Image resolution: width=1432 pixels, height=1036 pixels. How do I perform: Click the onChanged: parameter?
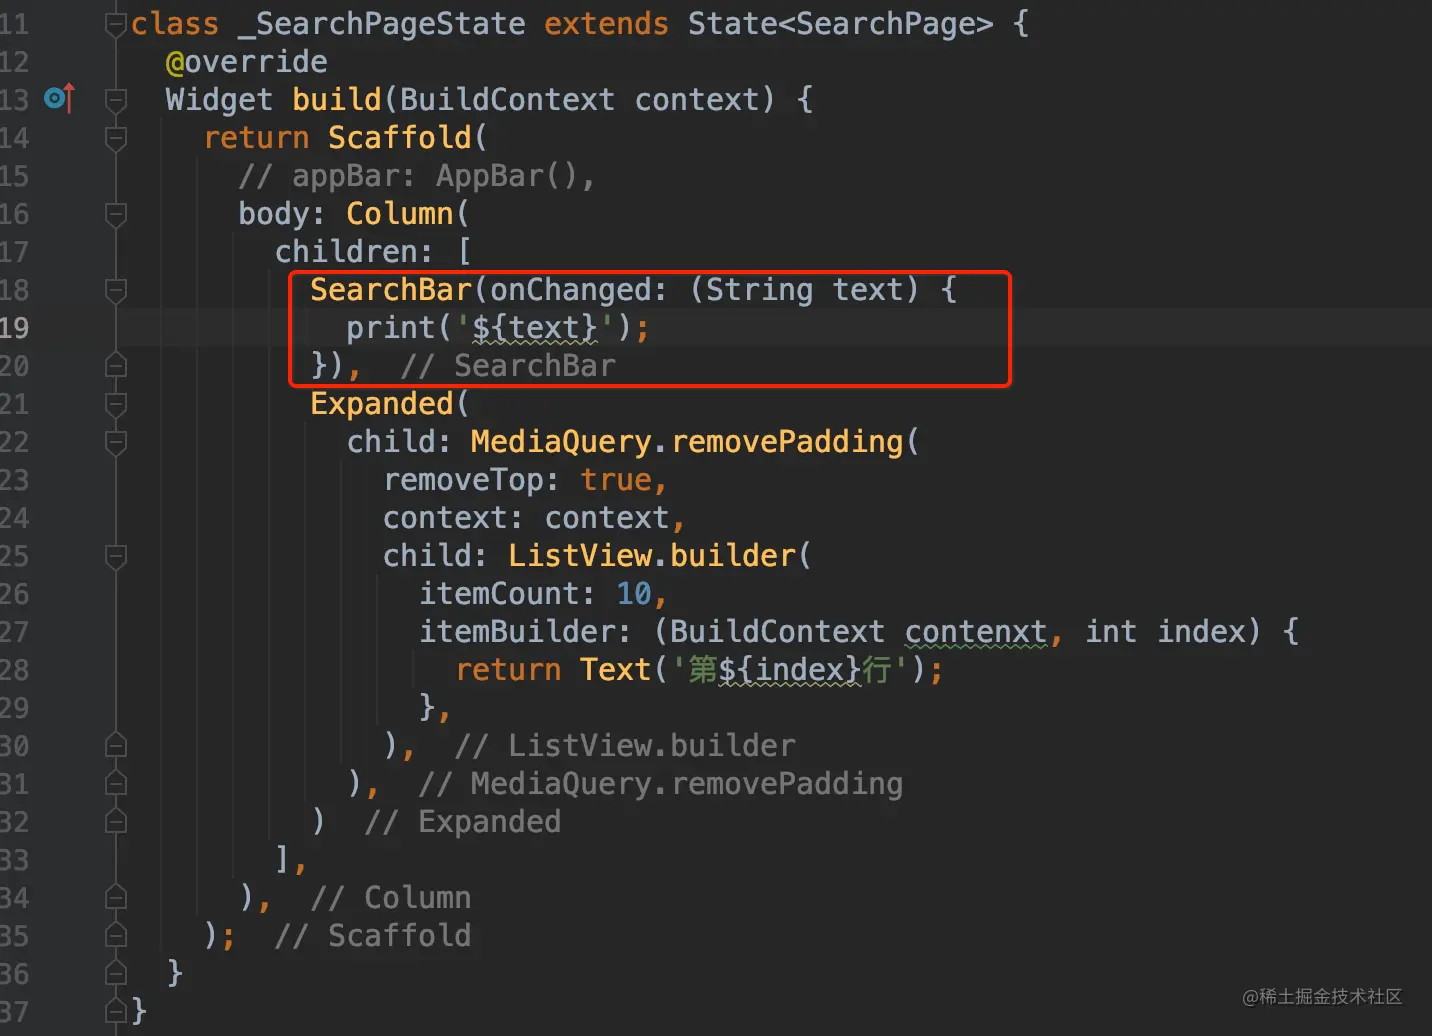[x=578, y=290]
